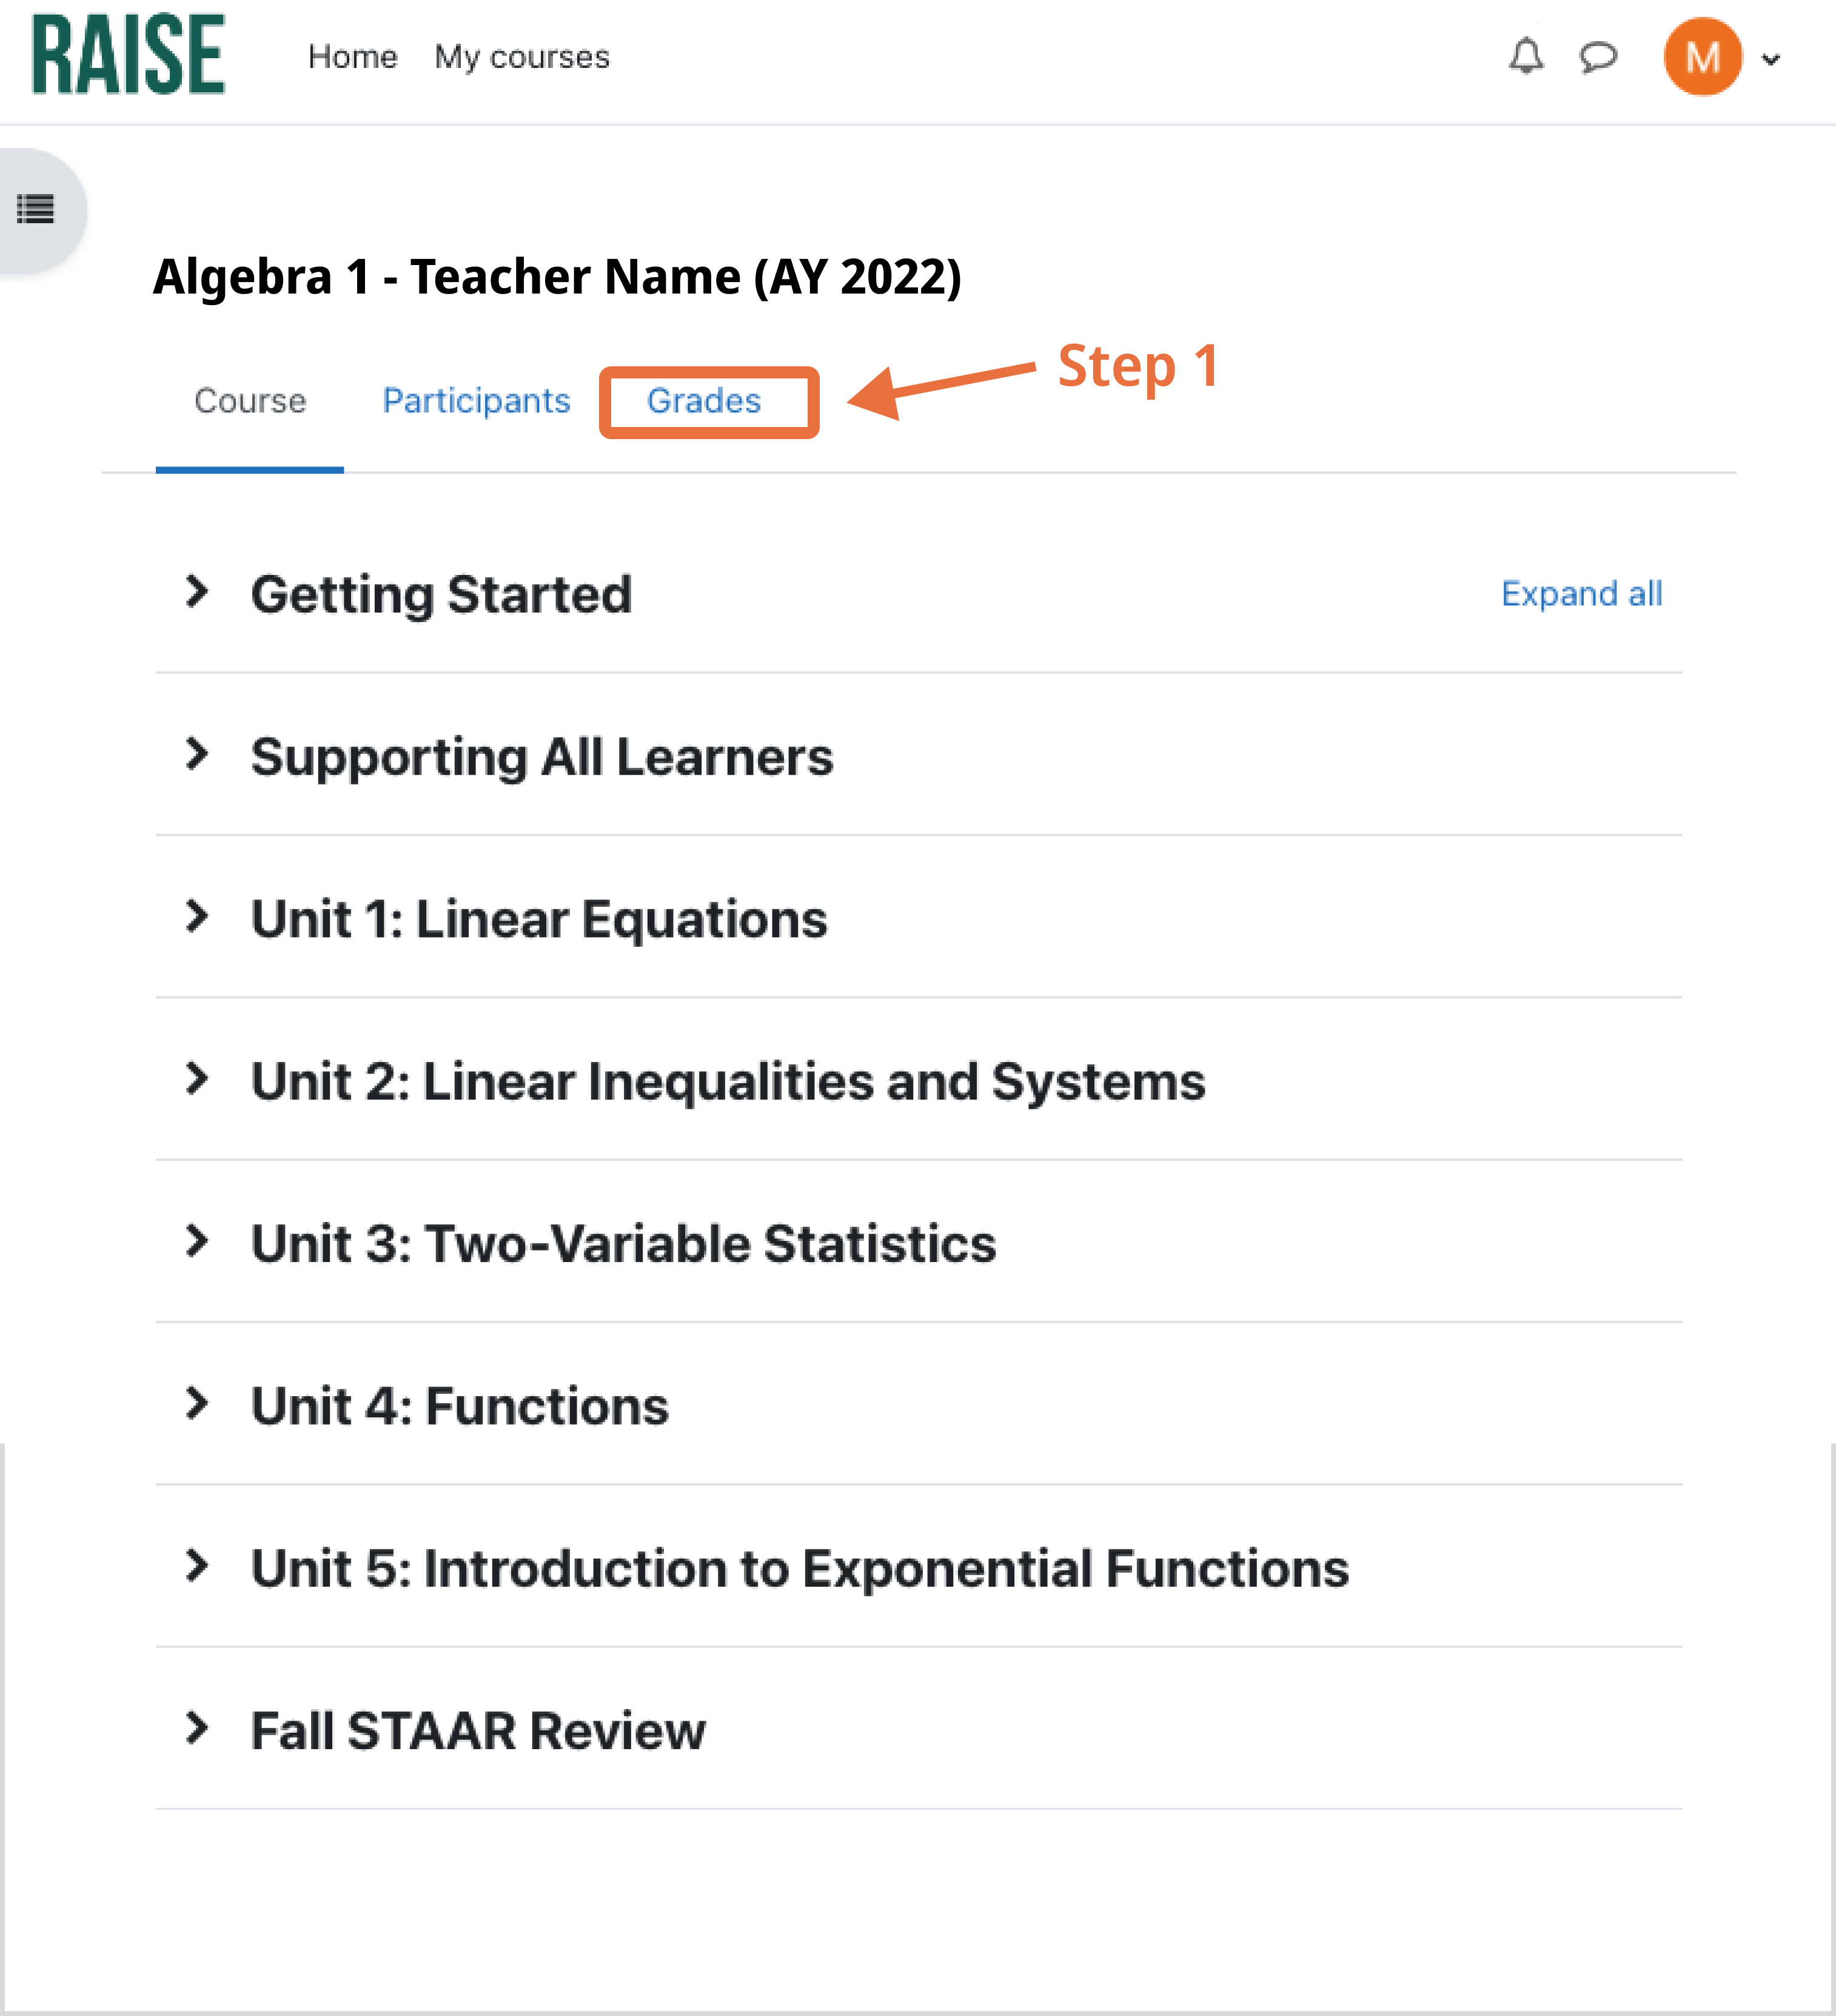Expand Supporting All Learners chevron
Screen dimensions: 1836x2016
point(197,754)
